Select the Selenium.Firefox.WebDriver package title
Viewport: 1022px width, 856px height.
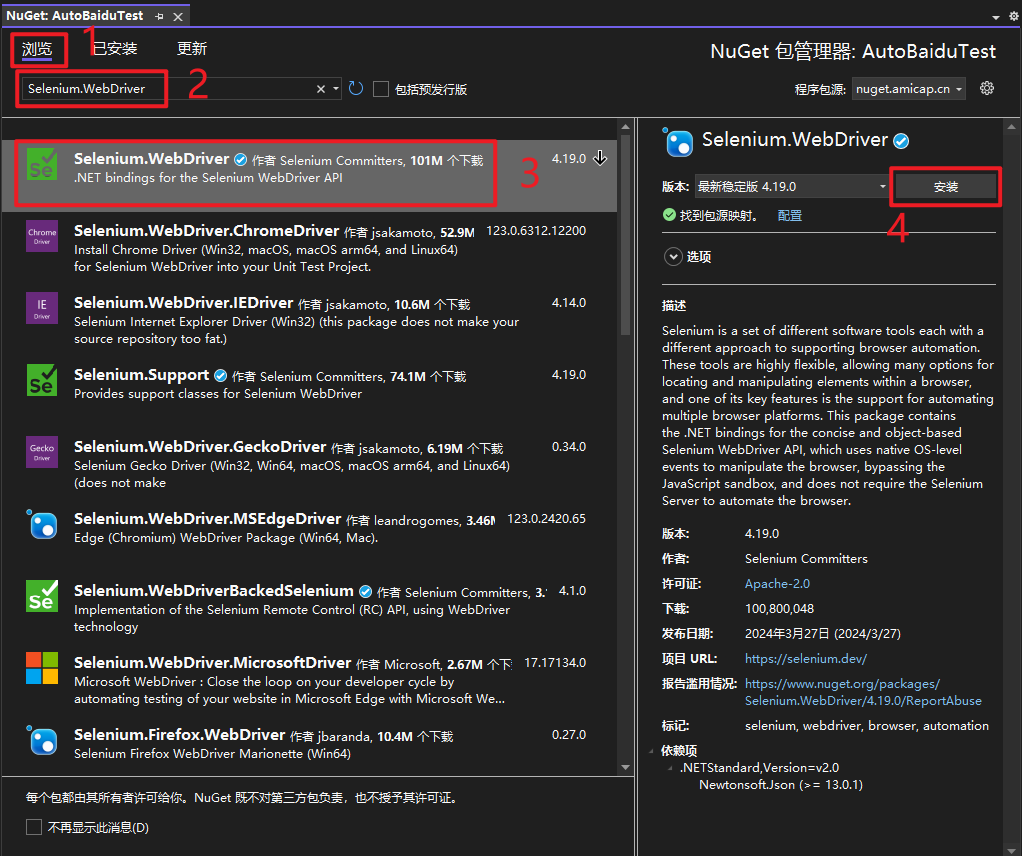tap(180, 735)
